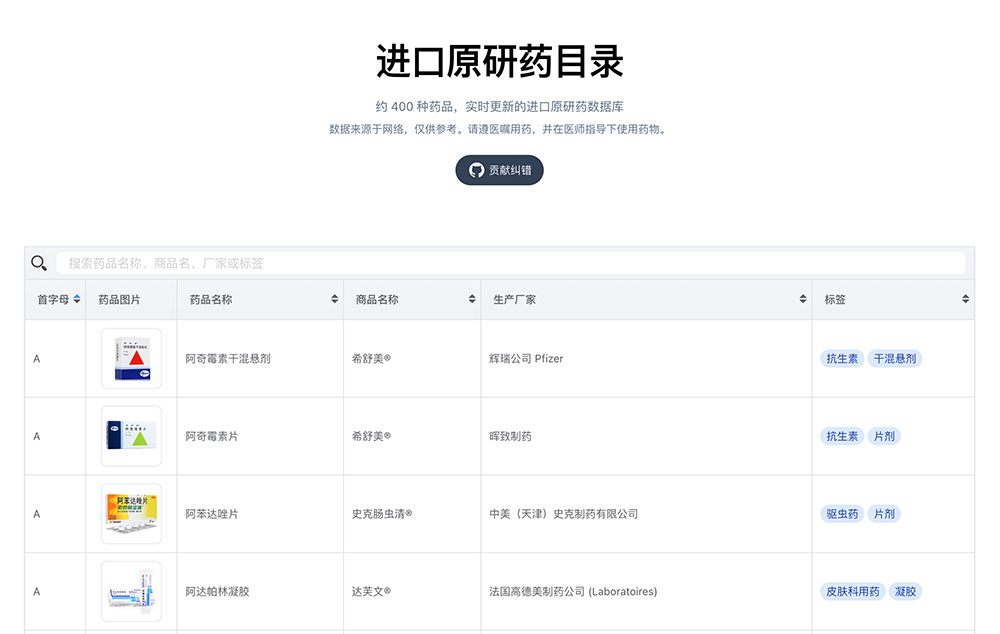The image size is (1000, 634).
Task: Click 抗生素 tag in 阿奇霉素片 row
Action: point(842,436)
